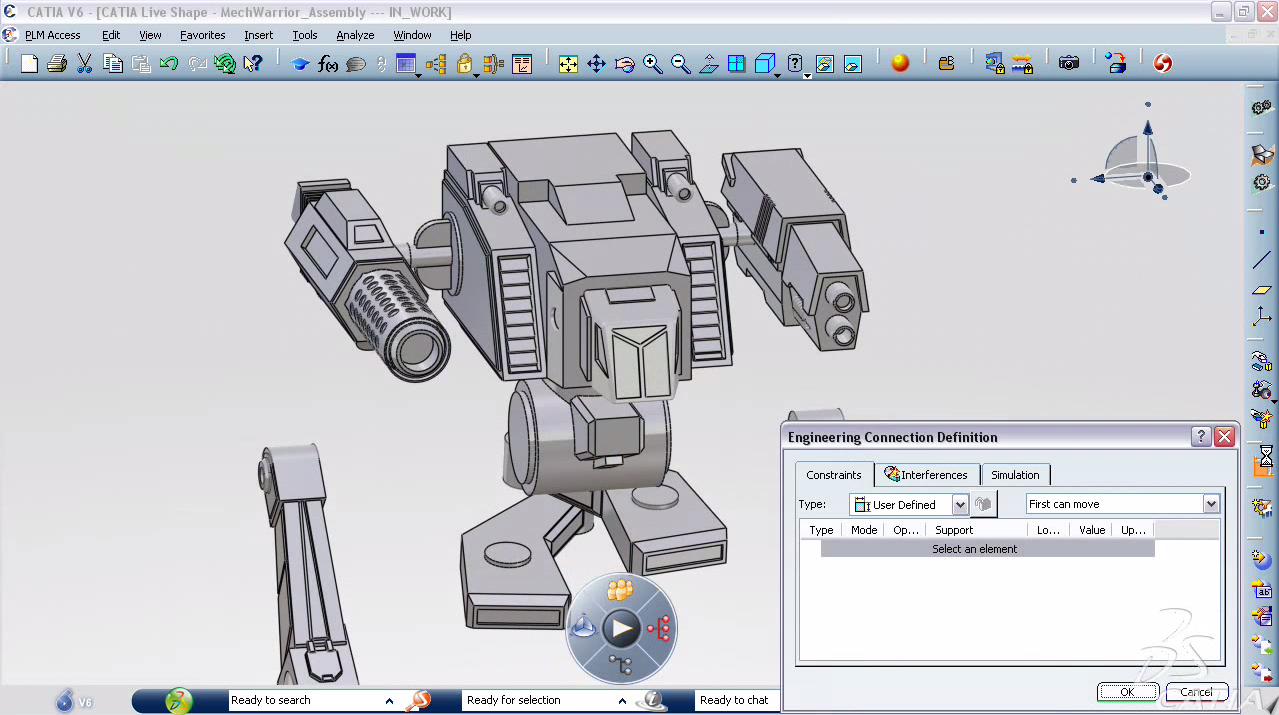Click the Print icon

[57, 64]
